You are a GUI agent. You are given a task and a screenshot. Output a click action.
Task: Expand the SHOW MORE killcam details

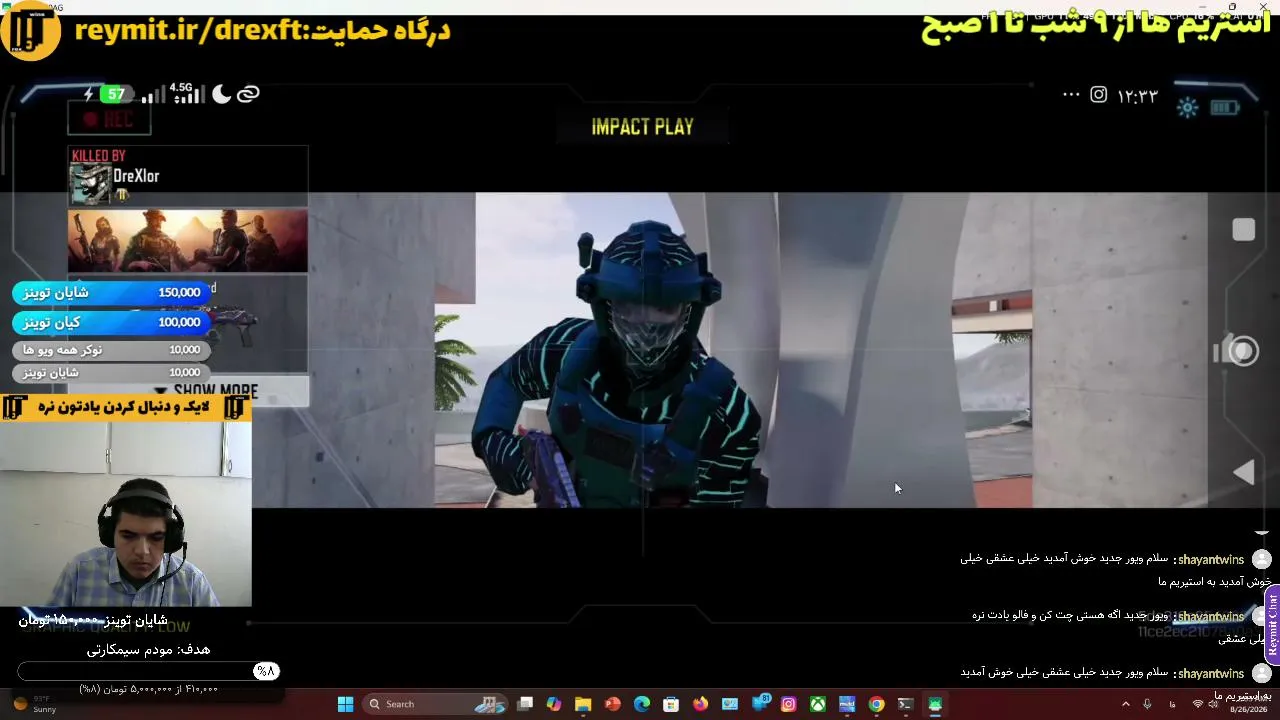pos(206,391)
